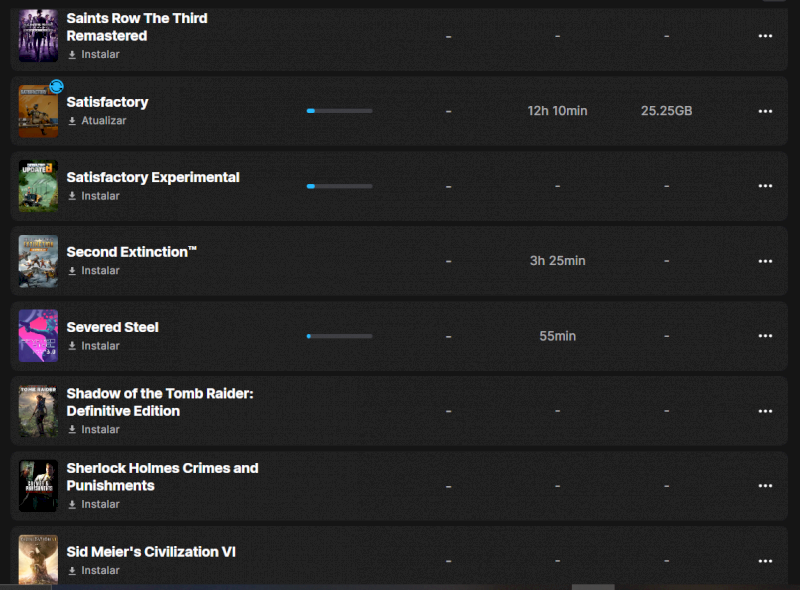The image size is (800, 590).
Task: Open options menu for Saints Row The Third
Action: point(765,36)
